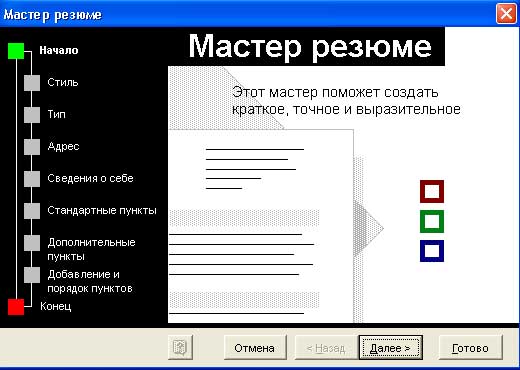Viewport: 520px width, 370px height.
Task: Click the dark red square graphic
Action: click(x=432, y=191)
